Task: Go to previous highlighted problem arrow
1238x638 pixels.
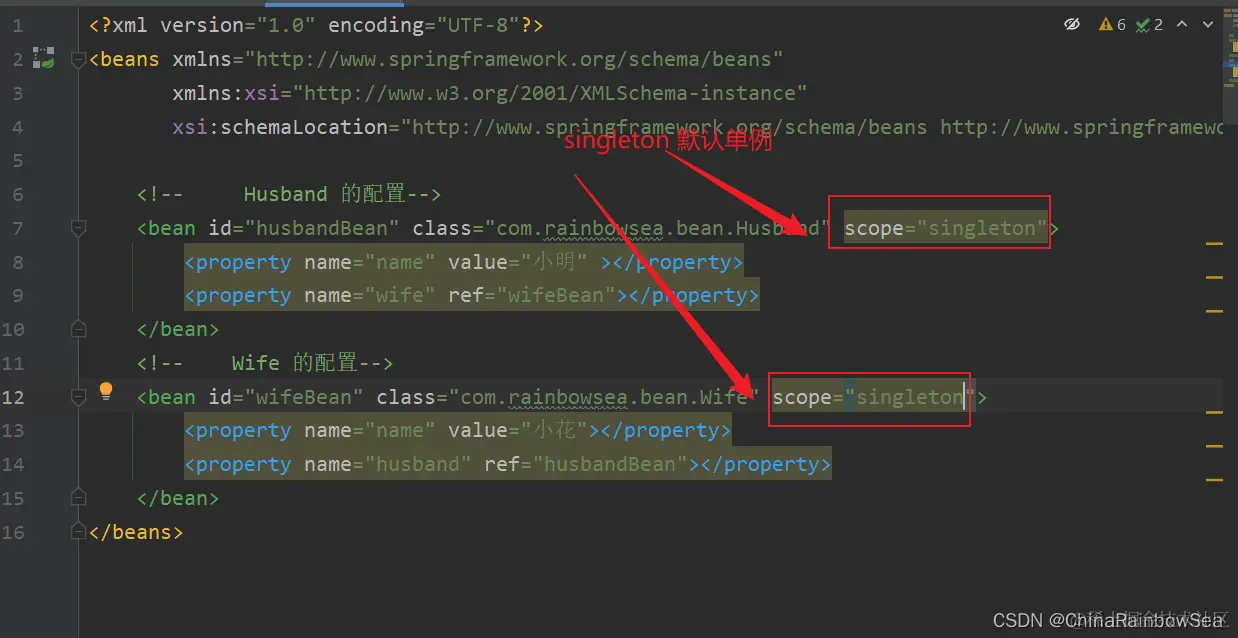Action: 1182,24
